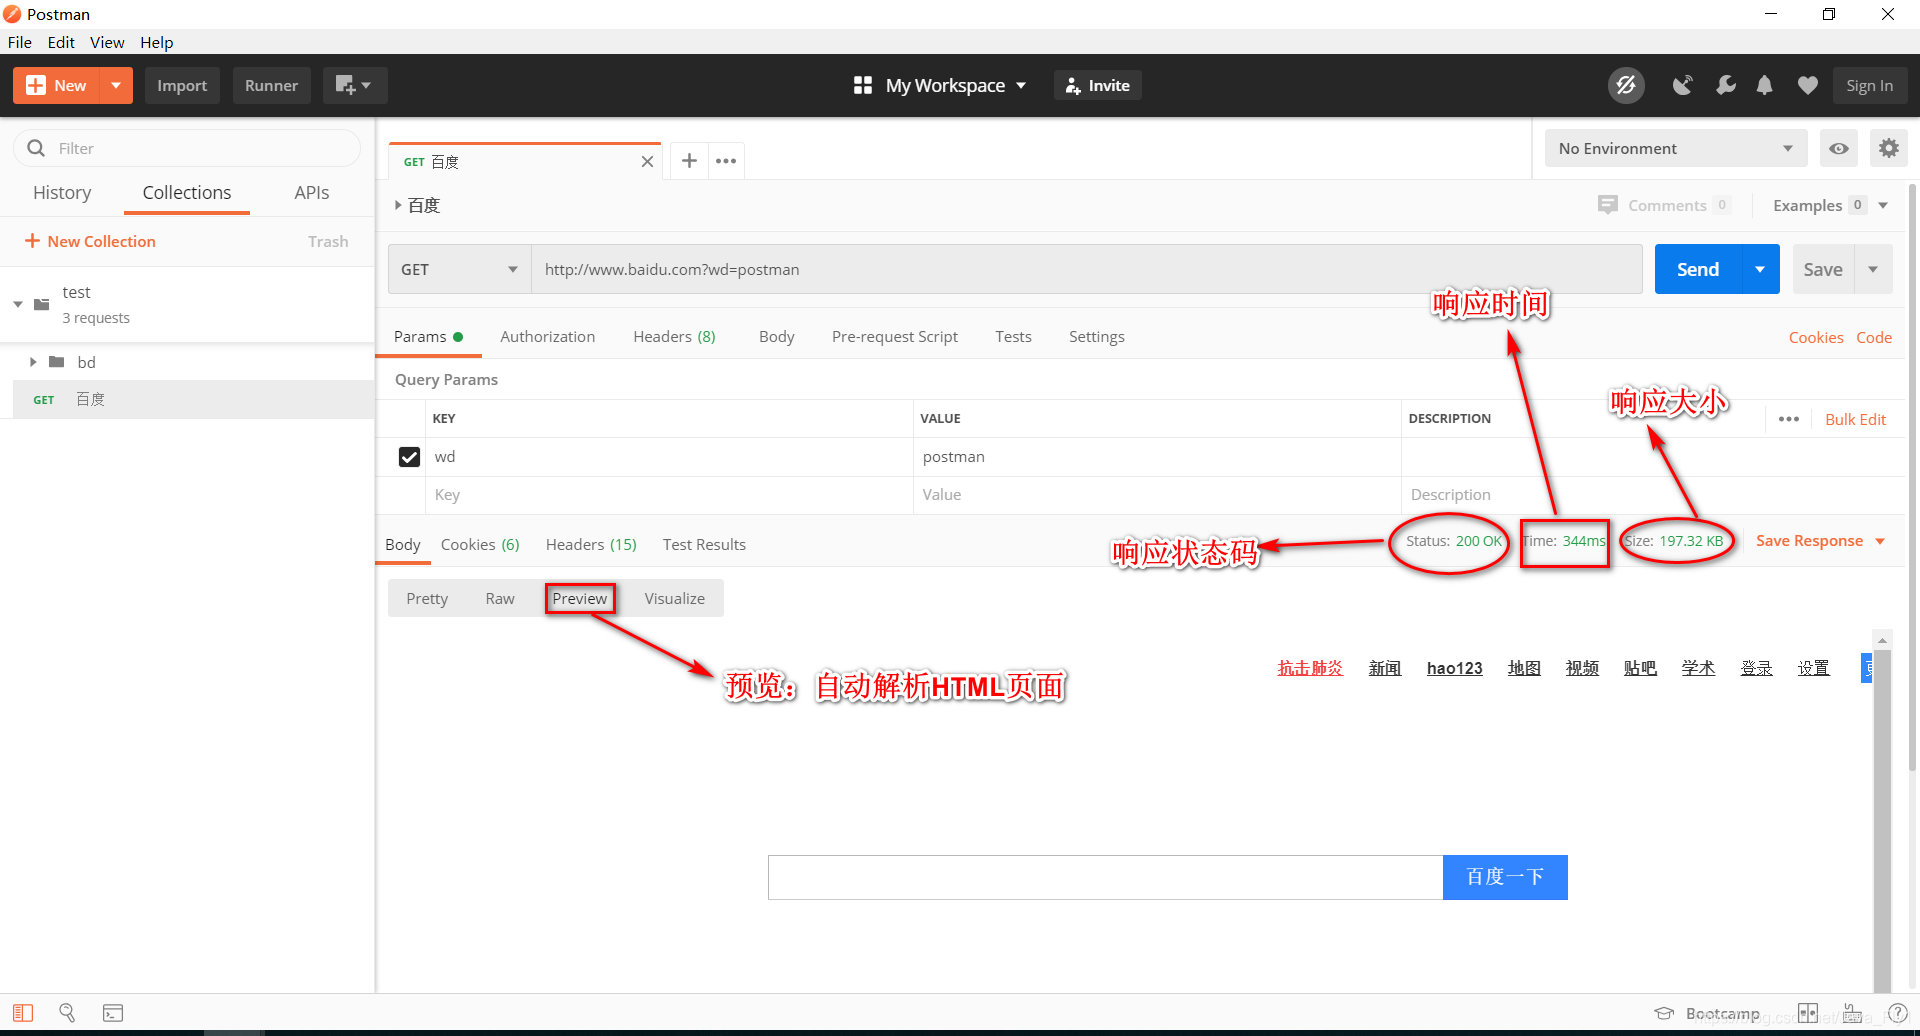Click the workspace grid icon
This screenshot has width=1920, height=1036.
[862, 86]
